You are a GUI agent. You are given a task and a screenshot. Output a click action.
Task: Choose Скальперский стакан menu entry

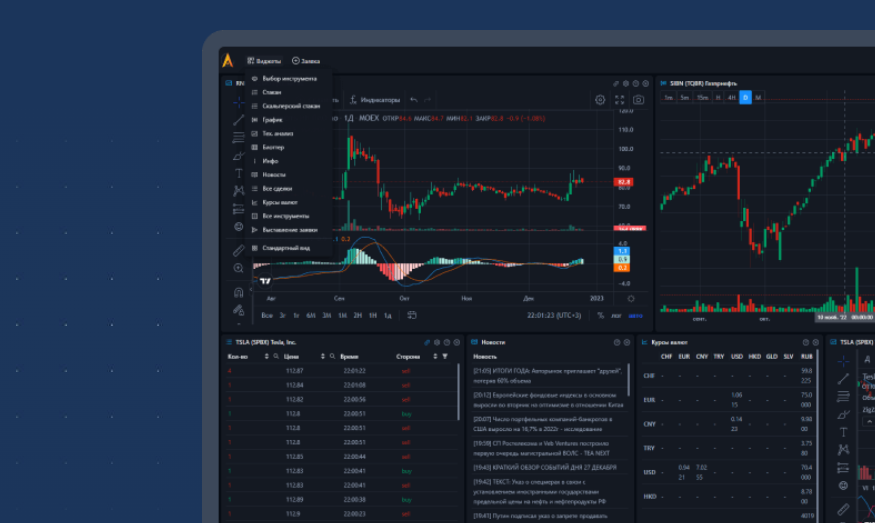coord(289,106)
